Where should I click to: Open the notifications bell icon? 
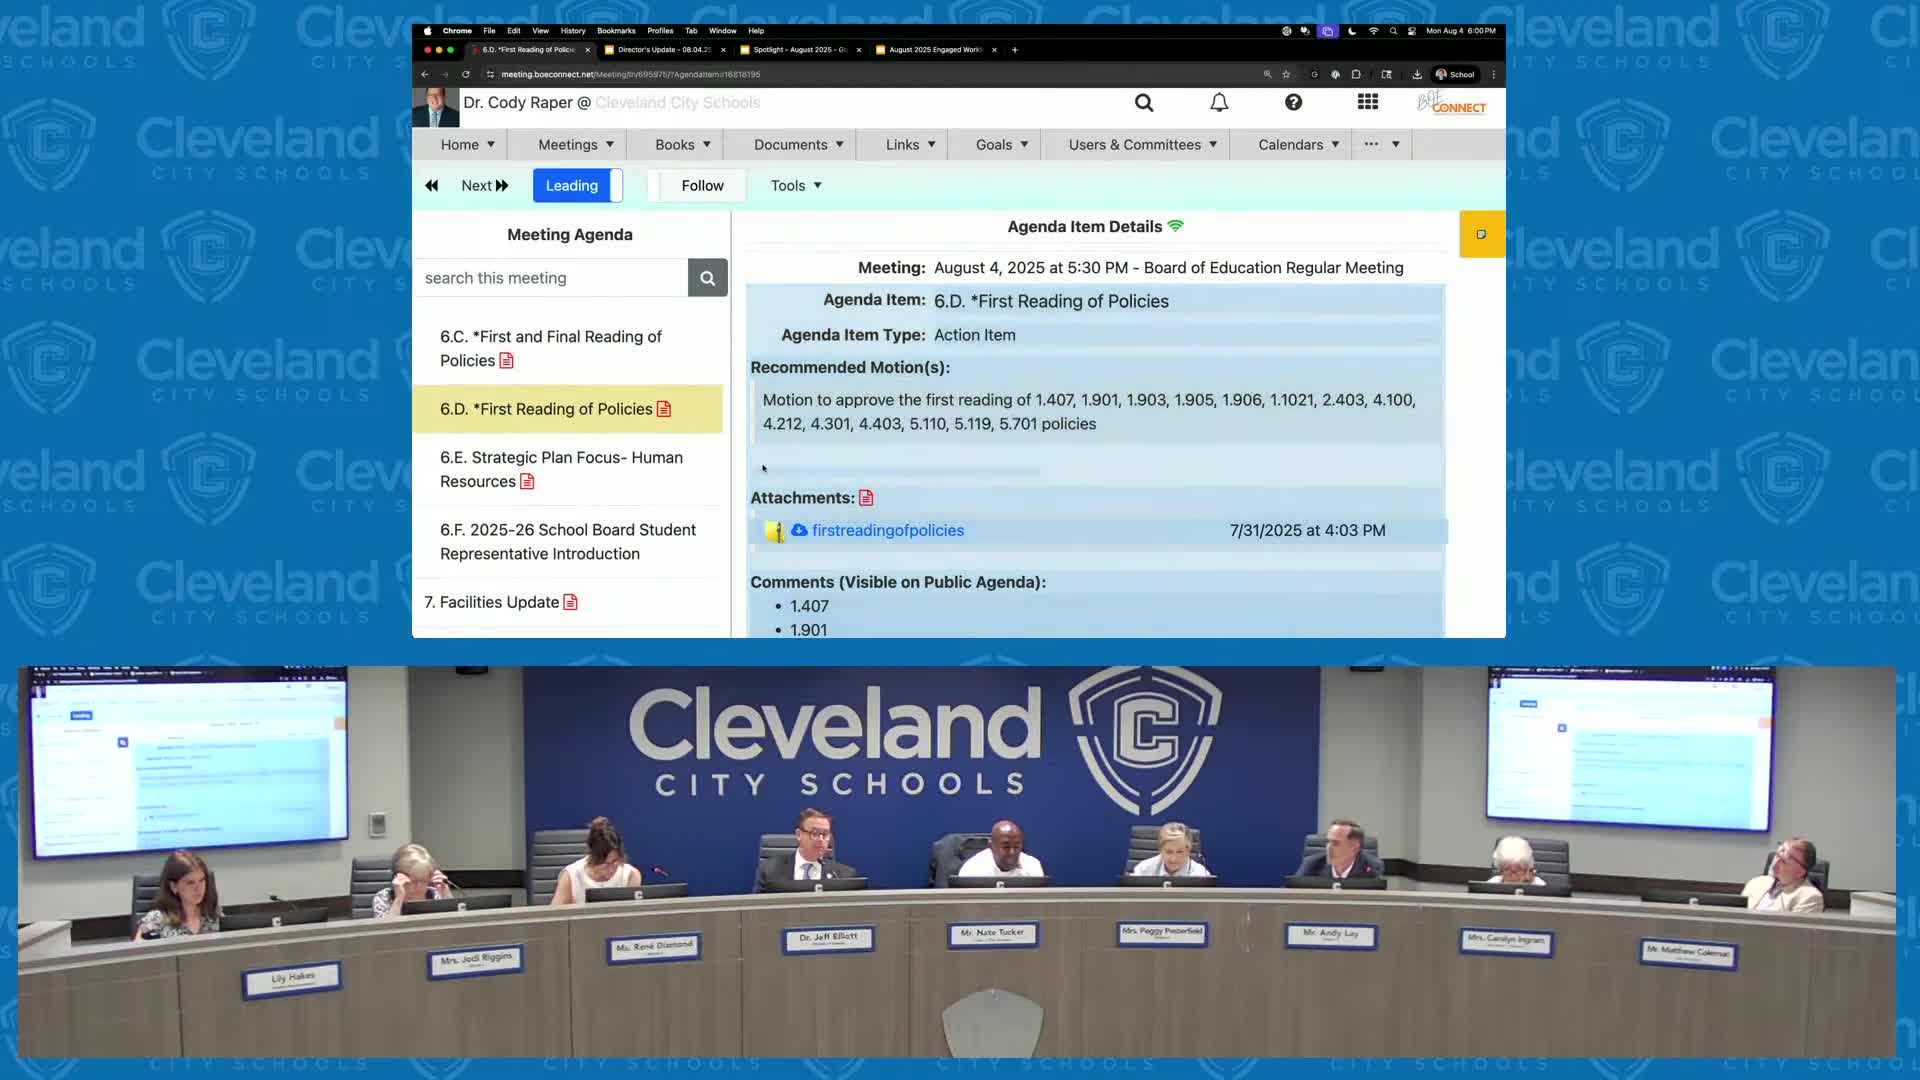1219,103
